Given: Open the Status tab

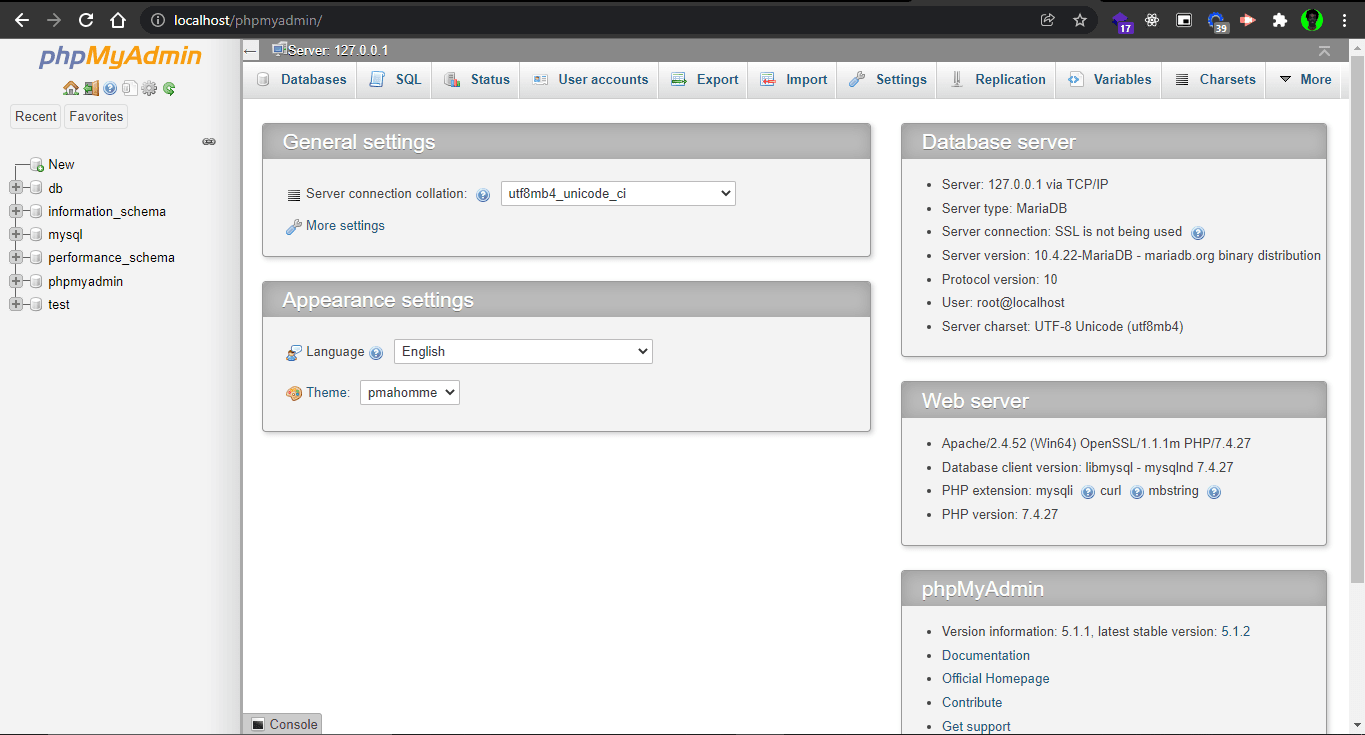Looking at the screenshot, I should (x=477, y=80).
